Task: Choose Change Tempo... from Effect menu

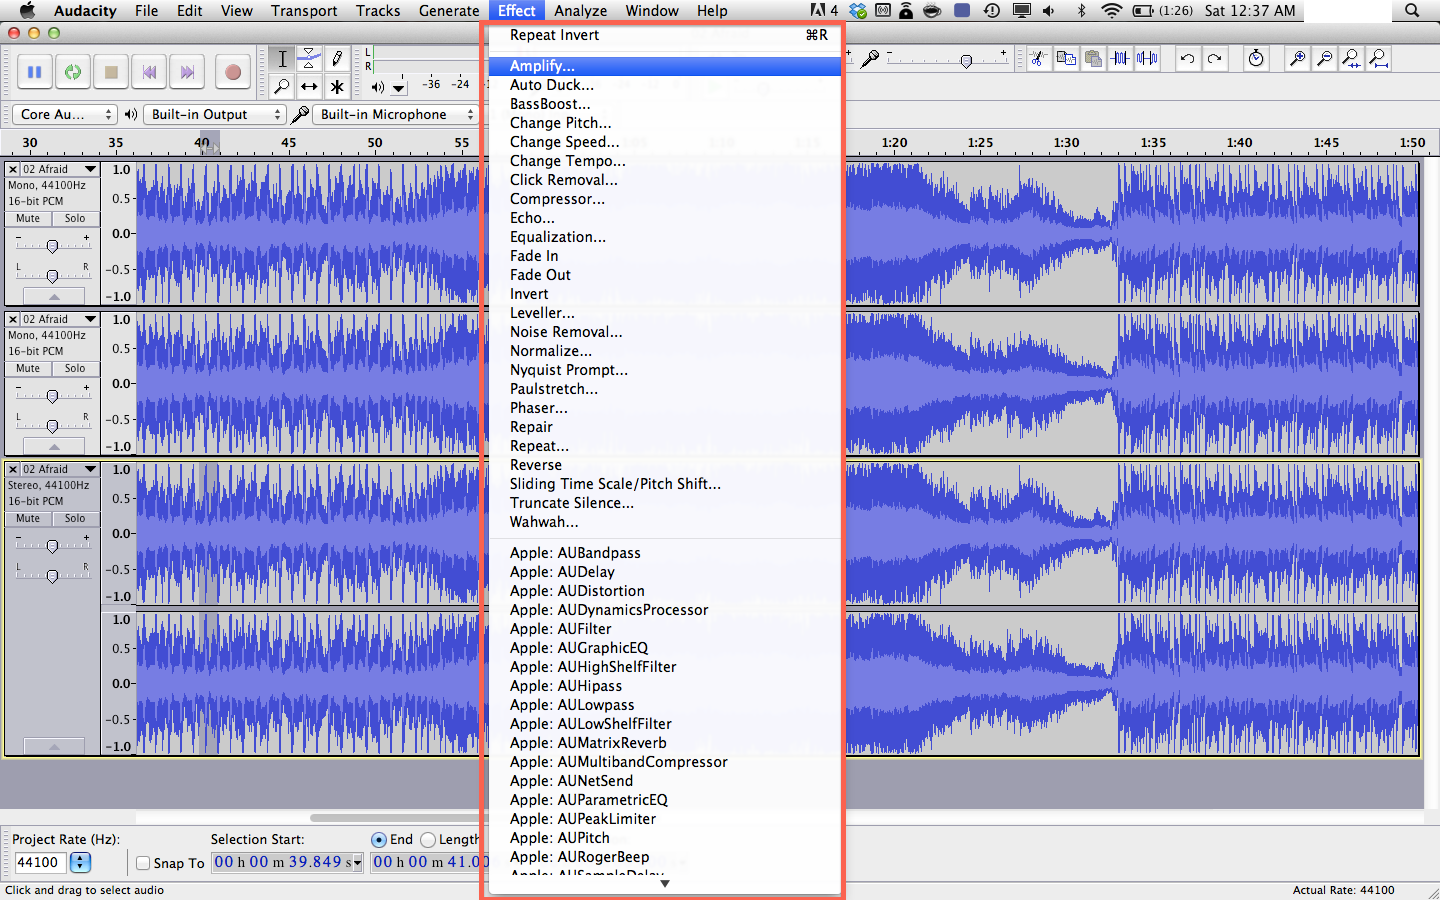Action: coord(665,161)
